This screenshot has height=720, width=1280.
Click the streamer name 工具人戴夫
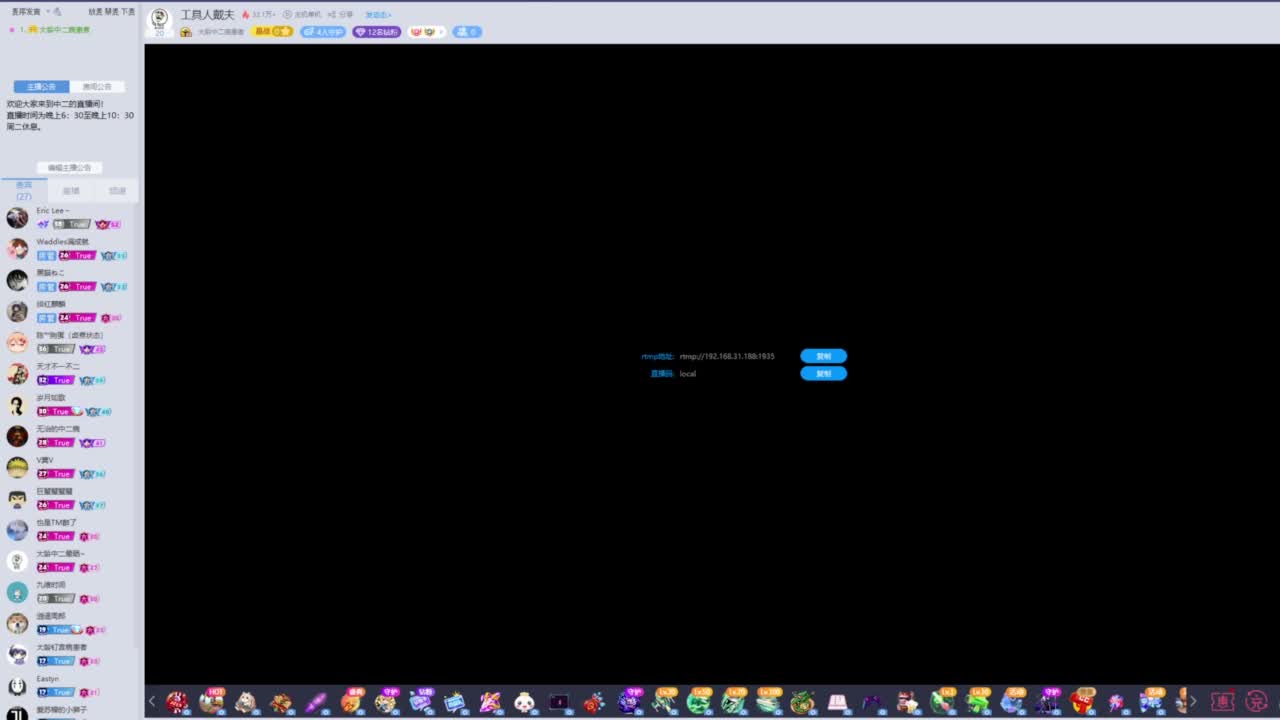point(207,15)
